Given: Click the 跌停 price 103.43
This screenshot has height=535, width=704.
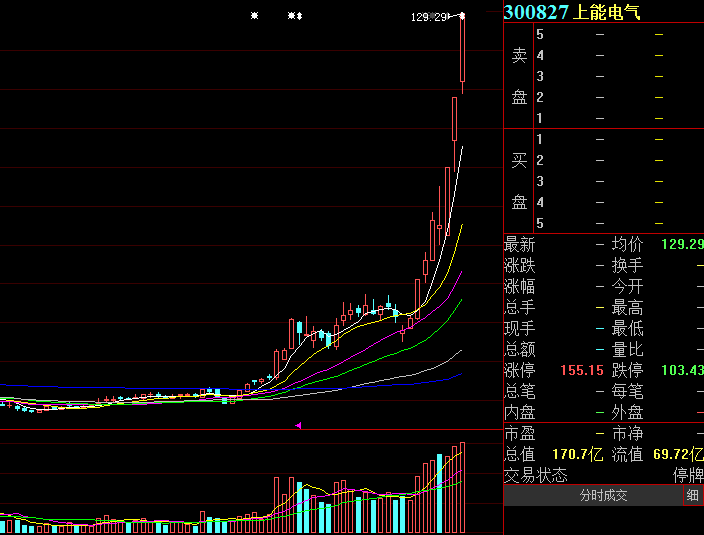Looking at the screenshot, I should 682,370.
